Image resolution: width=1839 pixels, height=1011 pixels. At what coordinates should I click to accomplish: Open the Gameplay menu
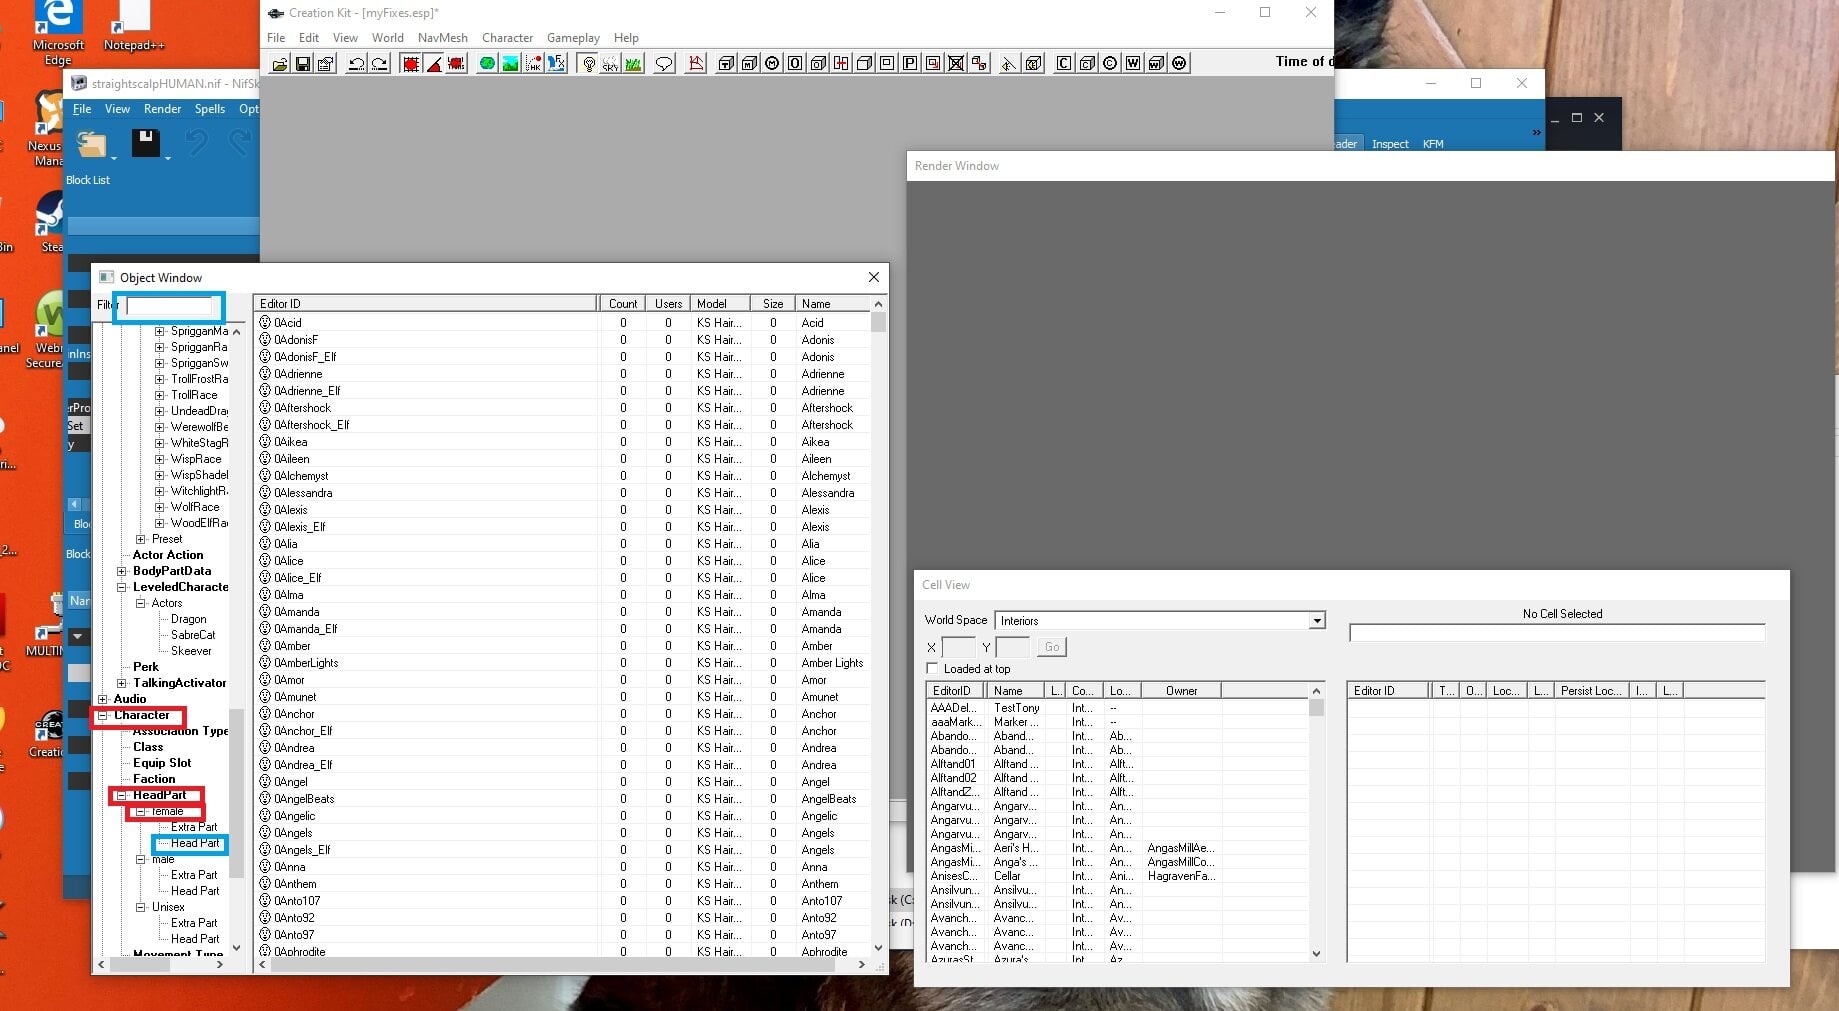(573, 38)
